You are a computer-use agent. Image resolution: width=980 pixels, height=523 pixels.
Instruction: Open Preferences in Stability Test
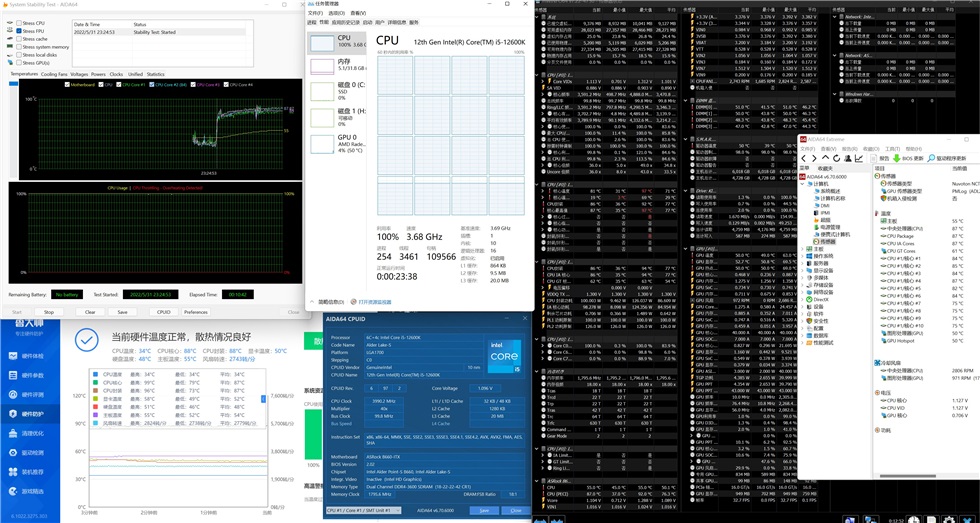(196, 312)
